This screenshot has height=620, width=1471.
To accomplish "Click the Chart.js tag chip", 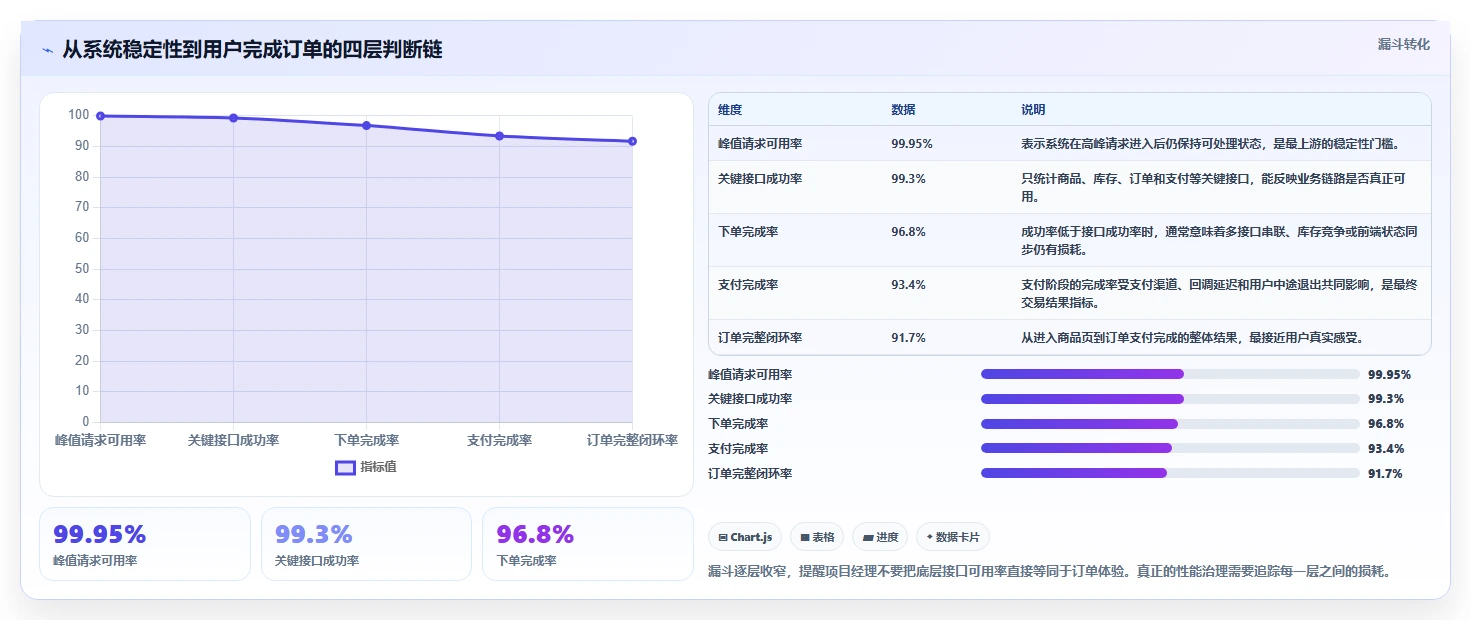I will pyautogui.click(x=745, y=537).
